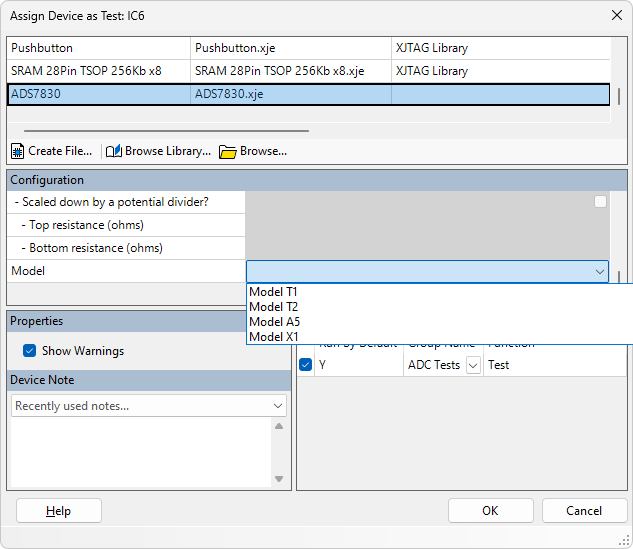Click the Browse Library book icon
This screenshot has height=549, width=633.
pyautogui.click(x=114, y=151)
